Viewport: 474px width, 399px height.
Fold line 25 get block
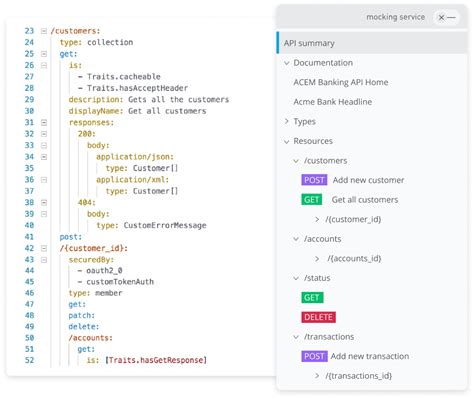tap(44, 54)
